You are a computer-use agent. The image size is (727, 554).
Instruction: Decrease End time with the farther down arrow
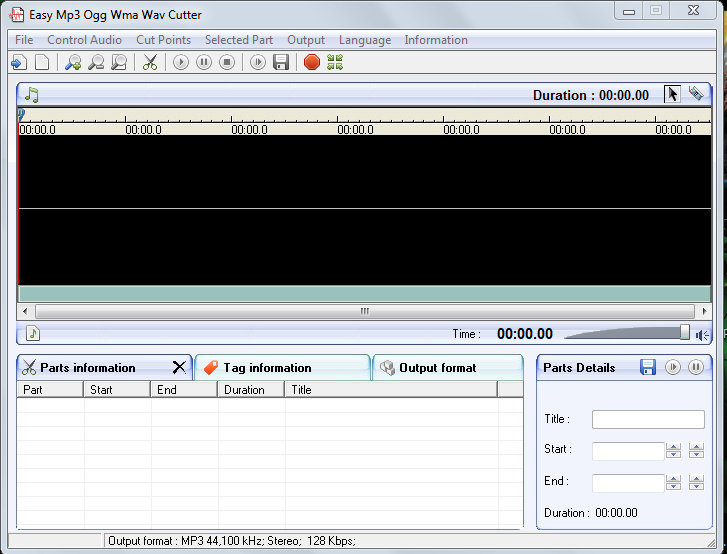[x=696, y=486]
